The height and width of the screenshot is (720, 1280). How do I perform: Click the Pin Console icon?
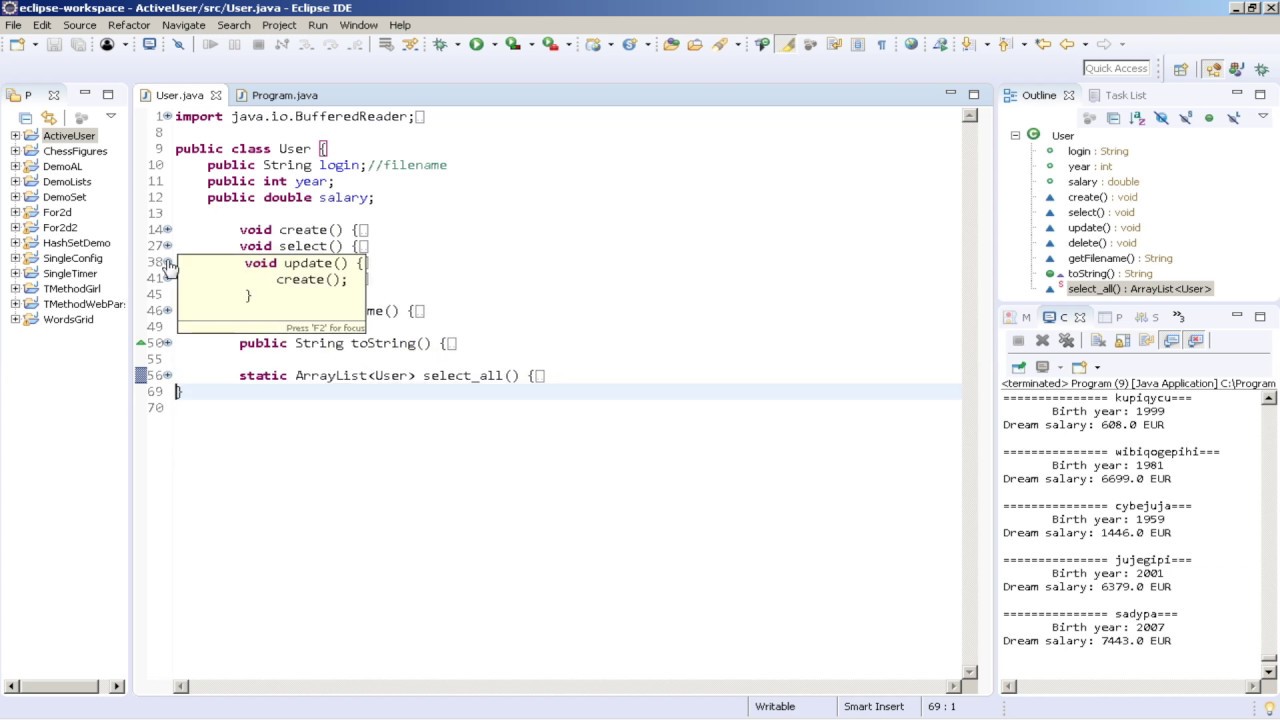click(x=1019, y=367)
